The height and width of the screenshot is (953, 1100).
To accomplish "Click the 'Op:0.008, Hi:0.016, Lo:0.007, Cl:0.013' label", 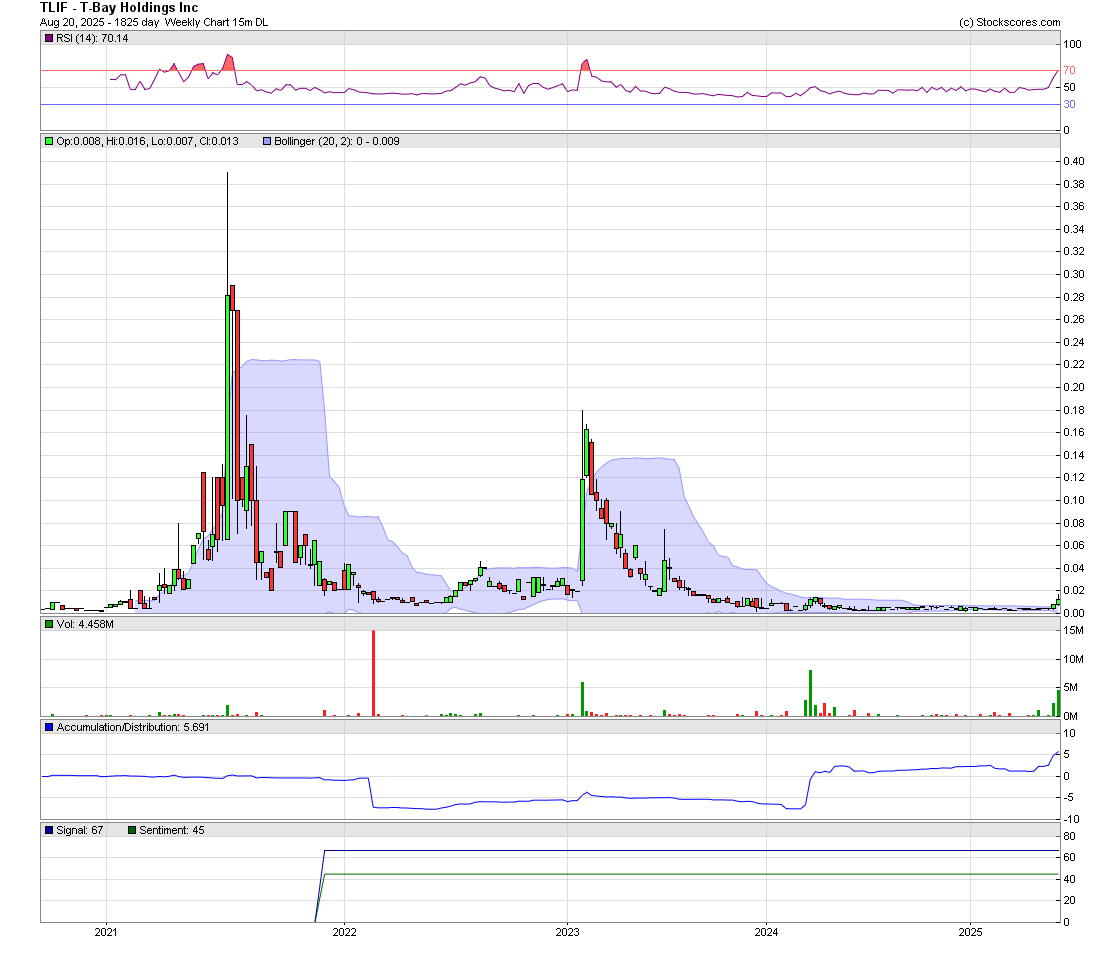I will 147,141.
